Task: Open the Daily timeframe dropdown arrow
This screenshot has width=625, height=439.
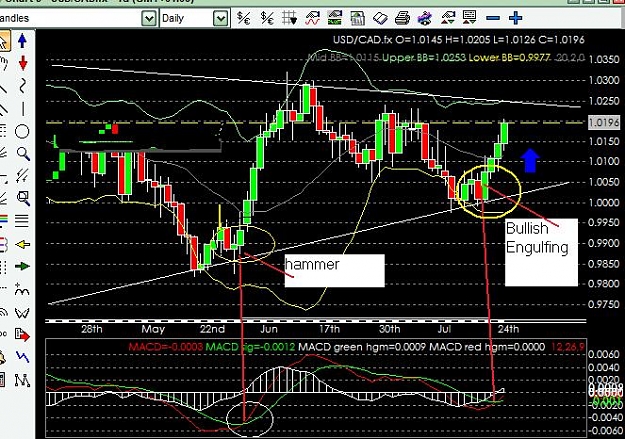Action: pyautogui.click(x=220, y=18)
